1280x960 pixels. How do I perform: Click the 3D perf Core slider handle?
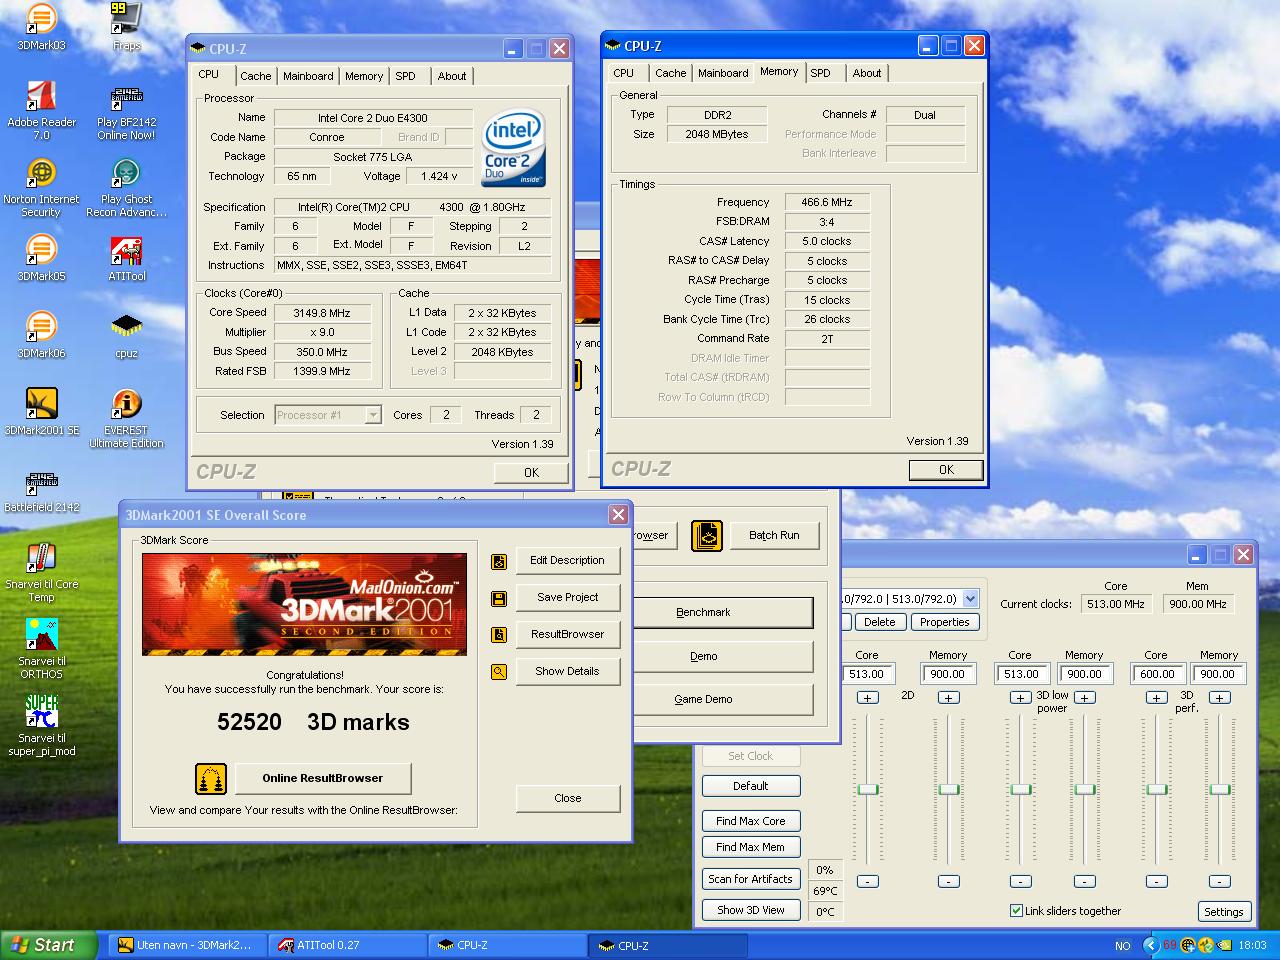1156,790
